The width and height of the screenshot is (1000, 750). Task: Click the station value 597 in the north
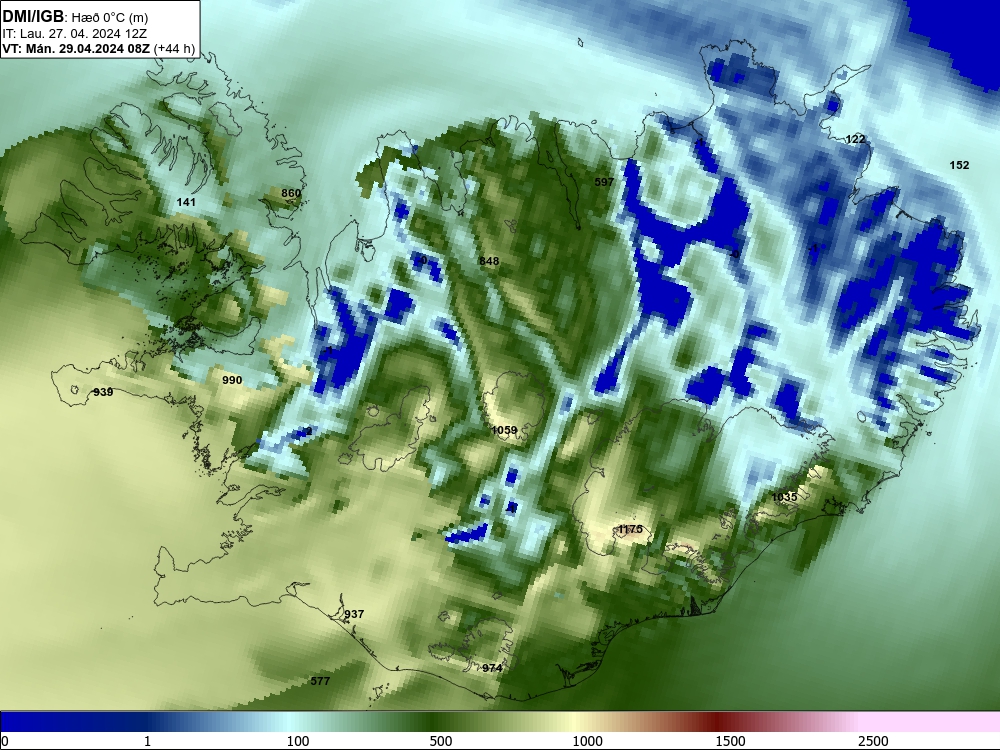604,182
